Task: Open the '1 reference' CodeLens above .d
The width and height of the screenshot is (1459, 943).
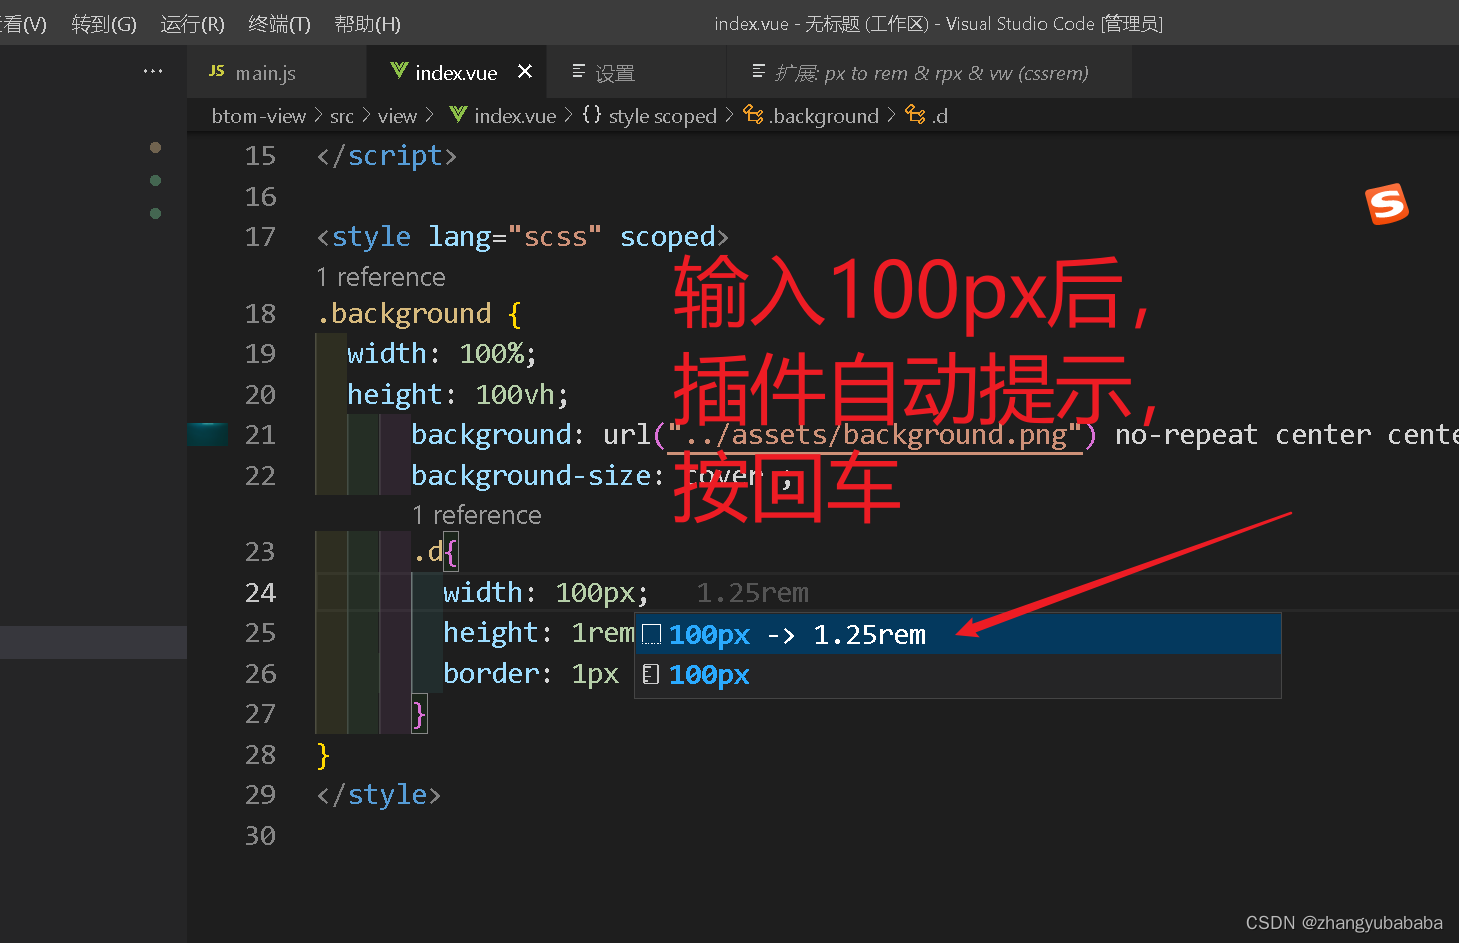Action: pos(477,515)
